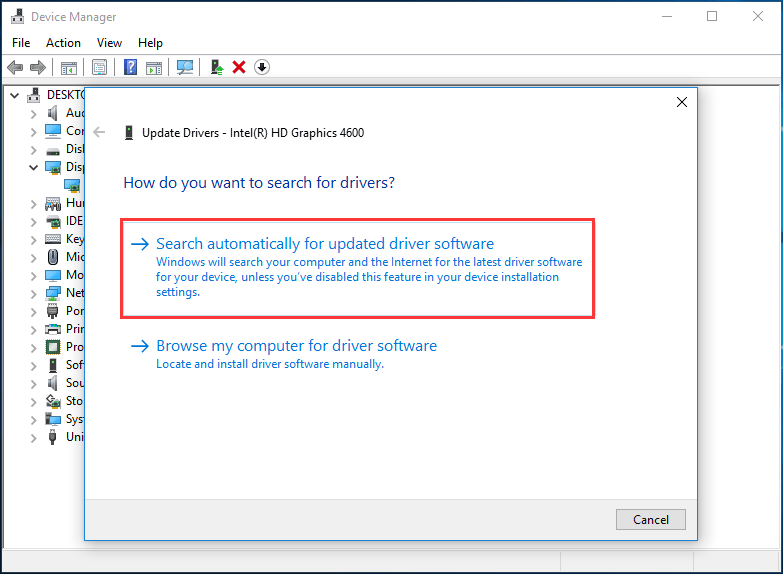This screenshot has width=783, height=574.
Task: Click the red X Uninstall device icon
Action: 239,67
